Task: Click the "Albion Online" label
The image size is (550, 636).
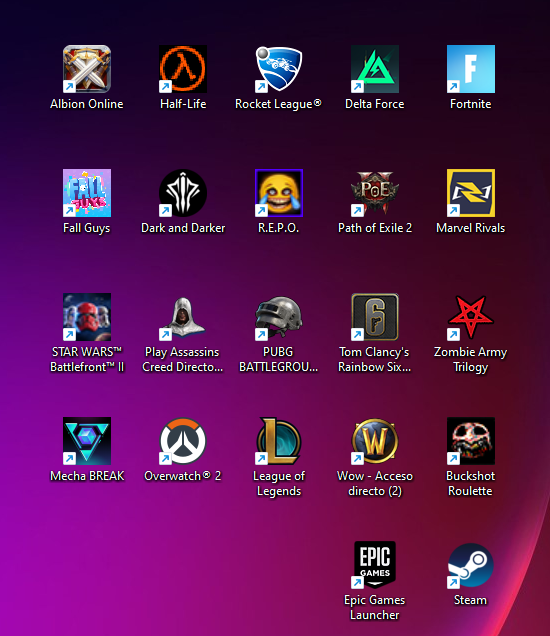Action: pyautogui.click(x=87, y=104)
